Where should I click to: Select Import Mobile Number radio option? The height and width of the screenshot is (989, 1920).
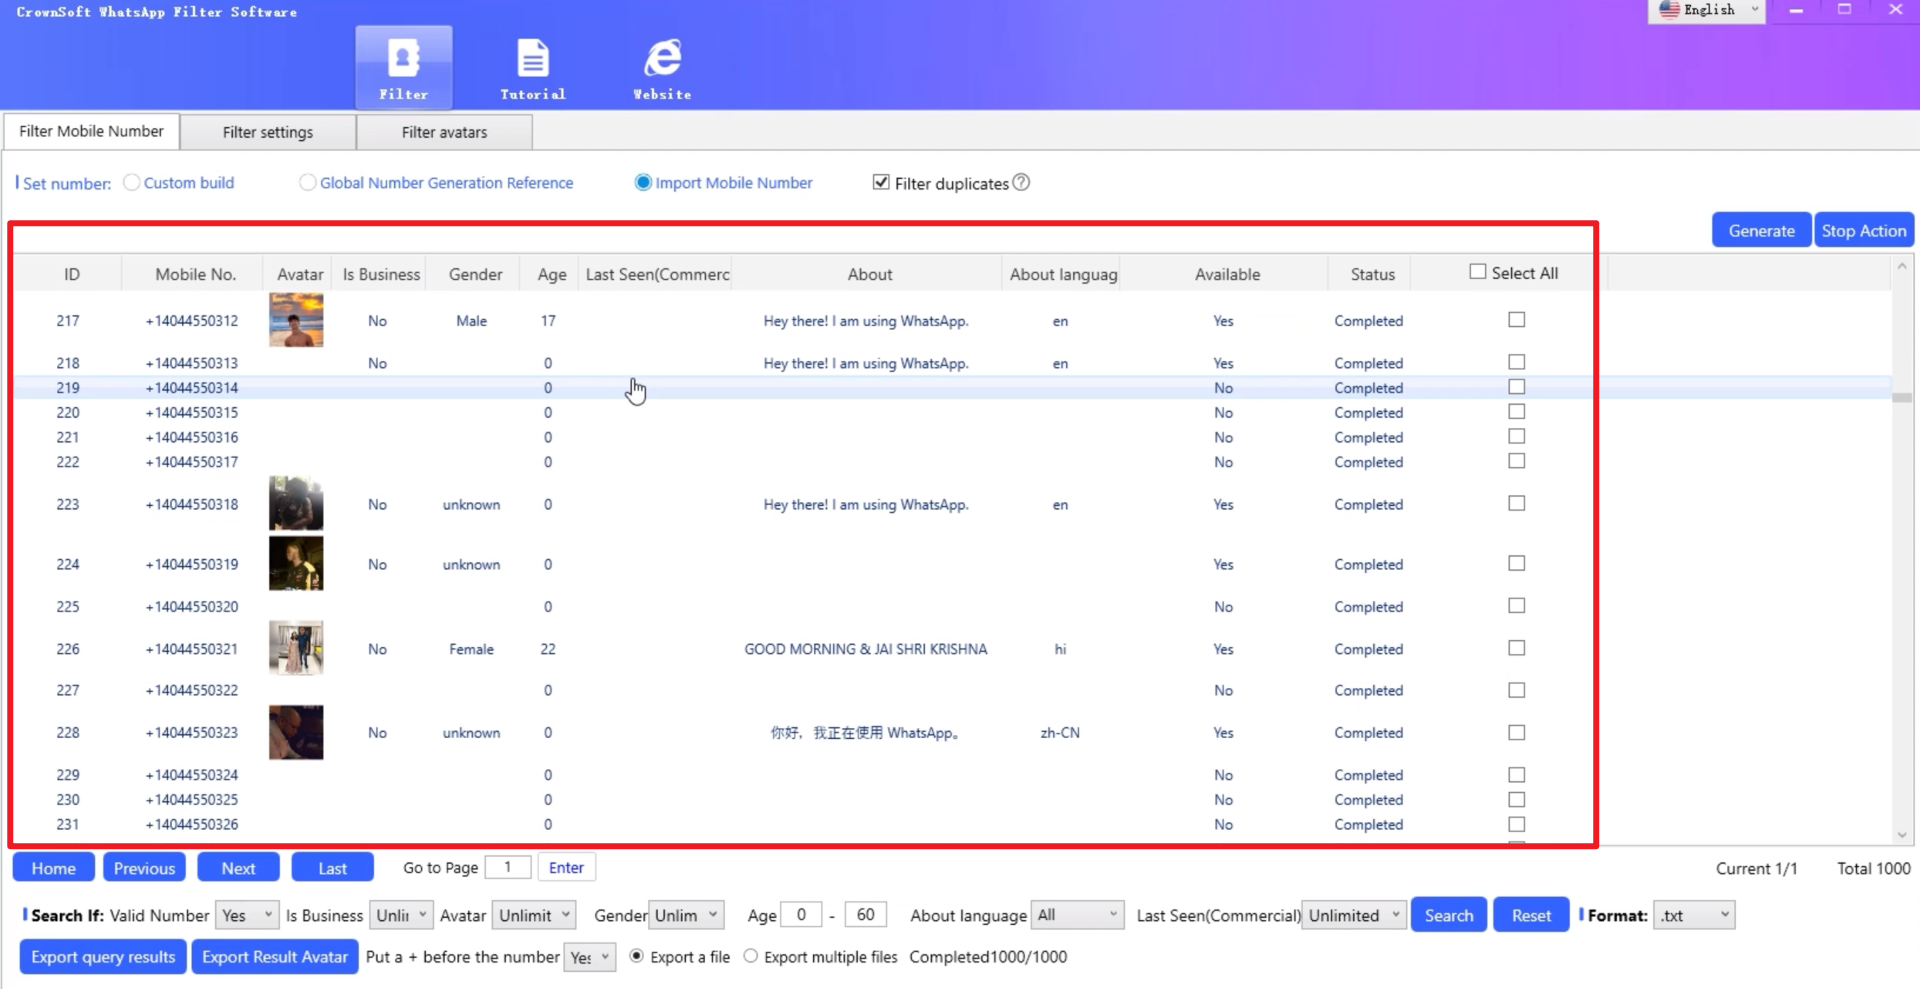tap(643, 182)
